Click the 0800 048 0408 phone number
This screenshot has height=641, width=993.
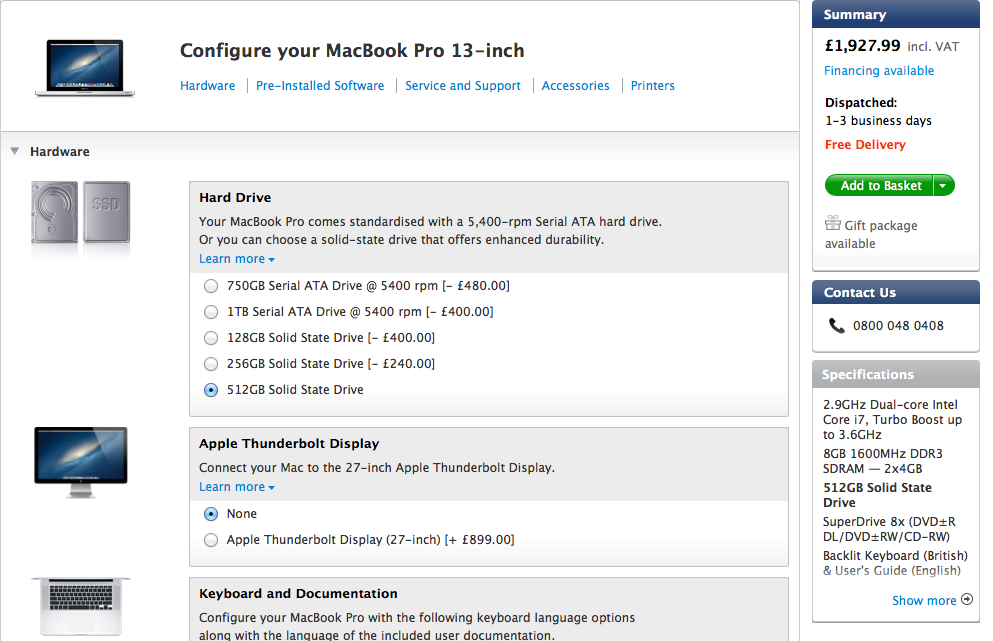pos(898,326)
